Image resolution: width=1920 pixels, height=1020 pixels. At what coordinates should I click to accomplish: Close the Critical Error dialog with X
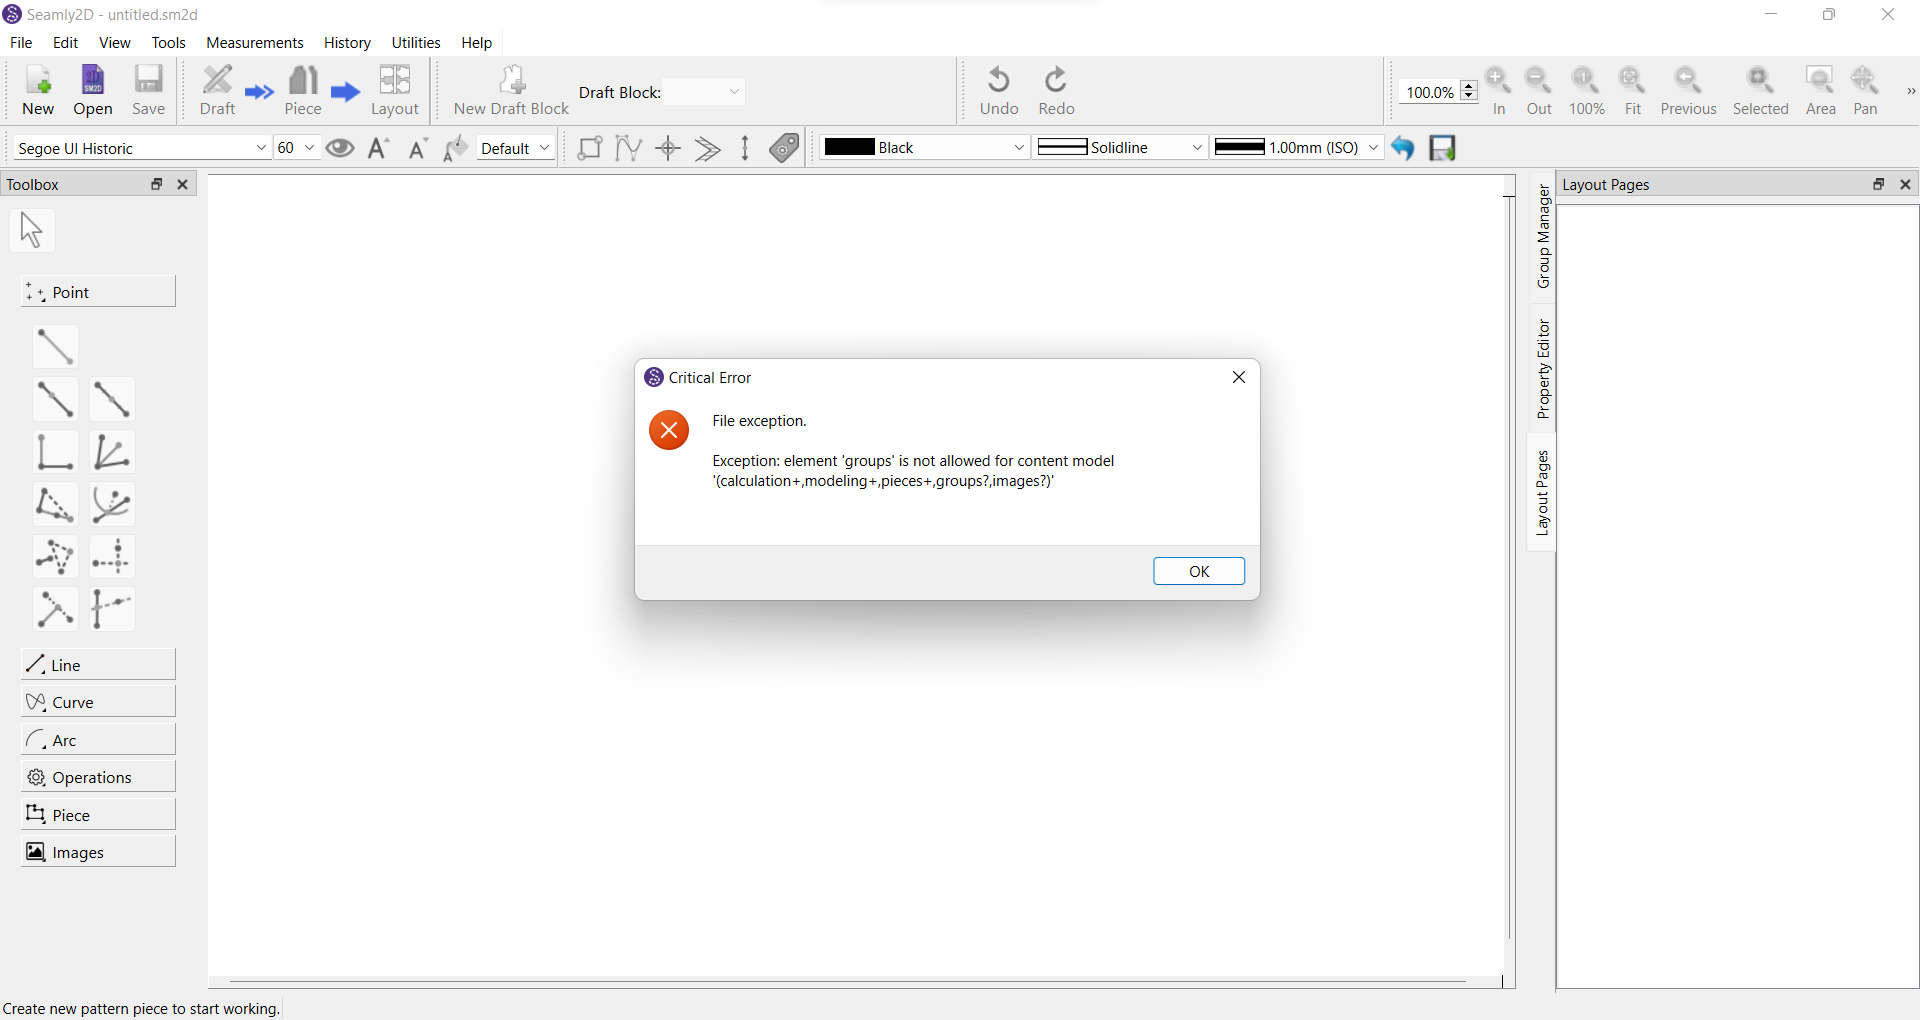[1238, 377]
